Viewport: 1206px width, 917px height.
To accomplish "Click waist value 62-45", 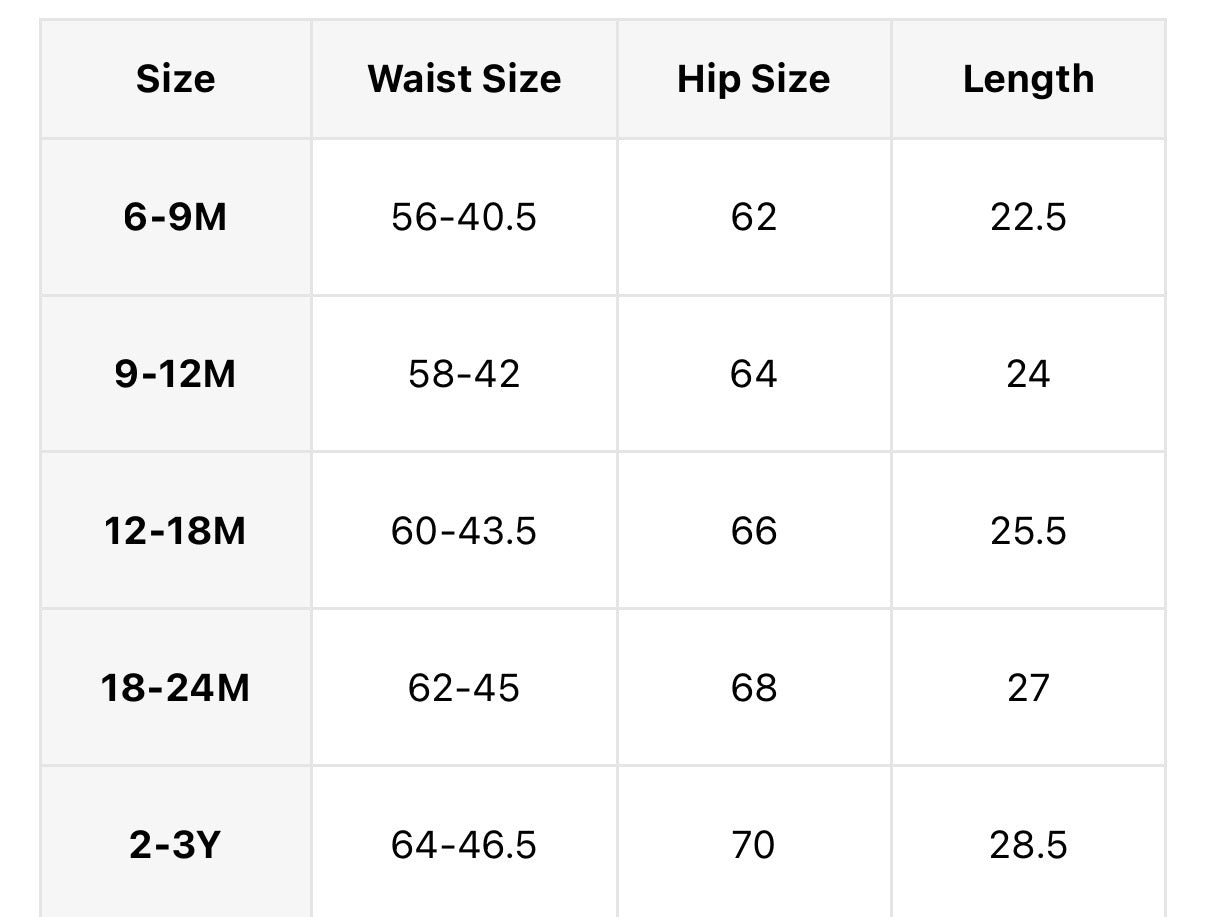I will (x=464, y=688).
